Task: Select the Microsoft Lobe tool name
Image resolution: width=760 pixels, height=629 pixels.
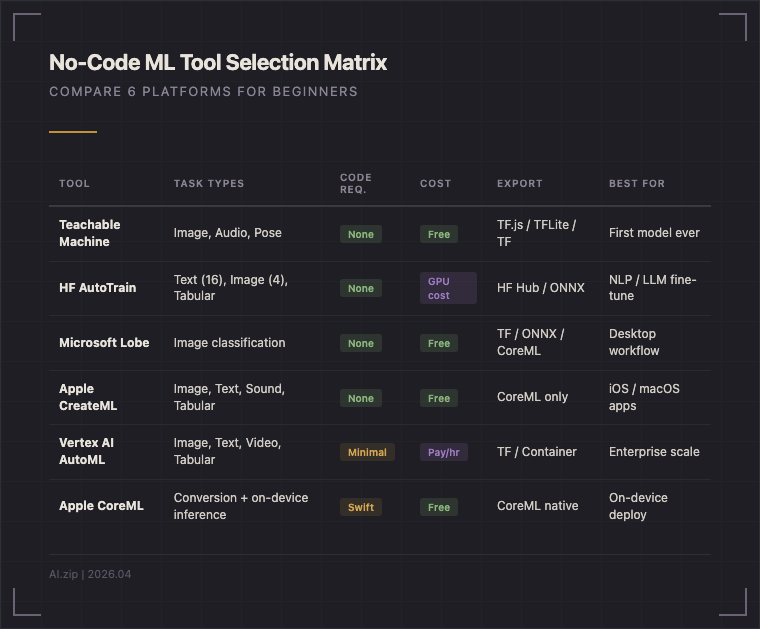Action: [104, 343]
